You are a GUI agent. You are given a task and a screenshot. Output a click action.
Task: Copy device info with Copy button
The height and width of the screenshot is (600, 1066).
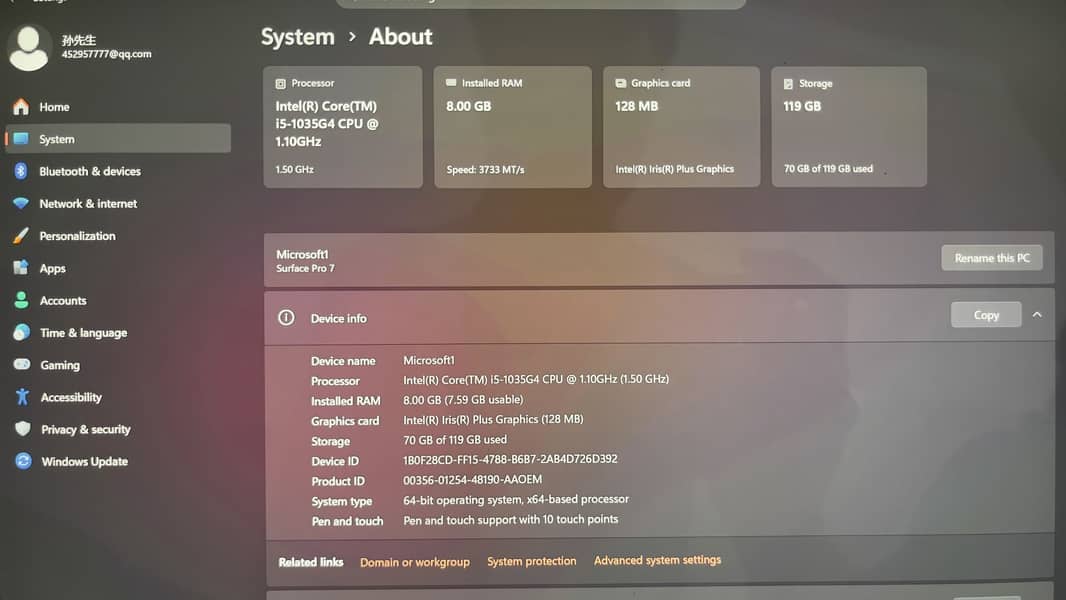point(986,315)
